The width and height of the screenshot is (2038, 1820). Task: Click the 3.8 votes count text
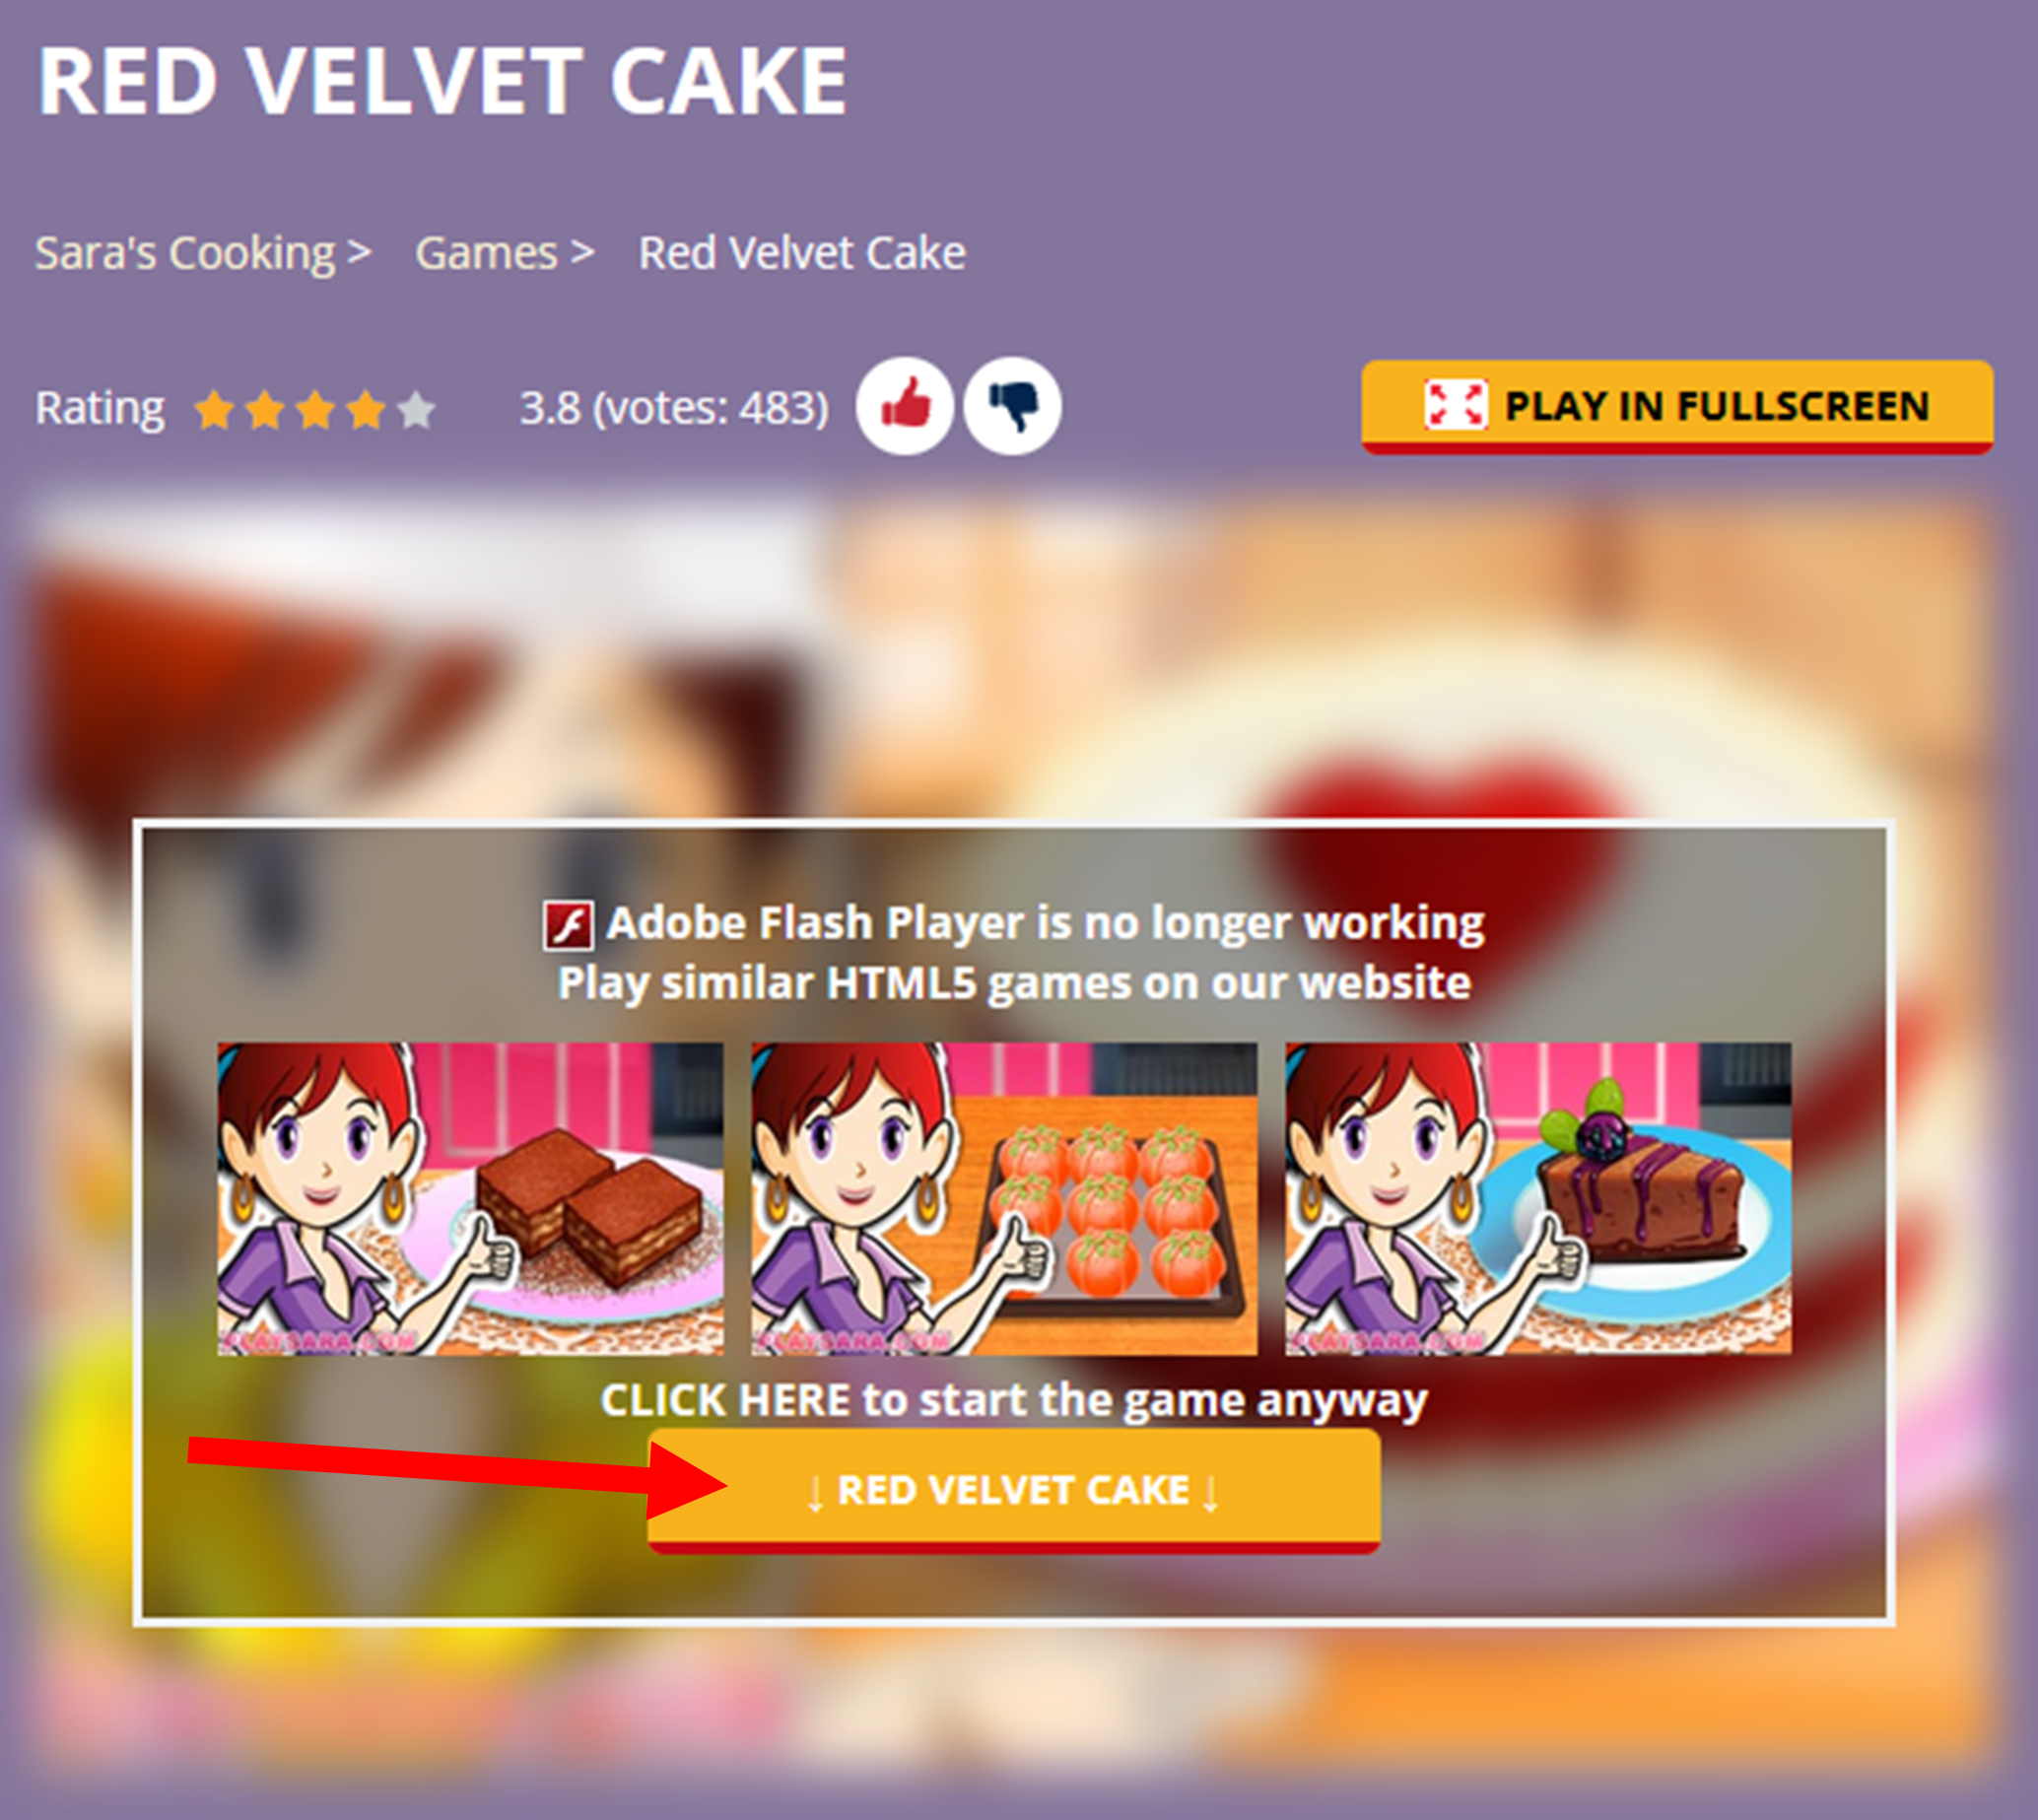coord(674,408)
